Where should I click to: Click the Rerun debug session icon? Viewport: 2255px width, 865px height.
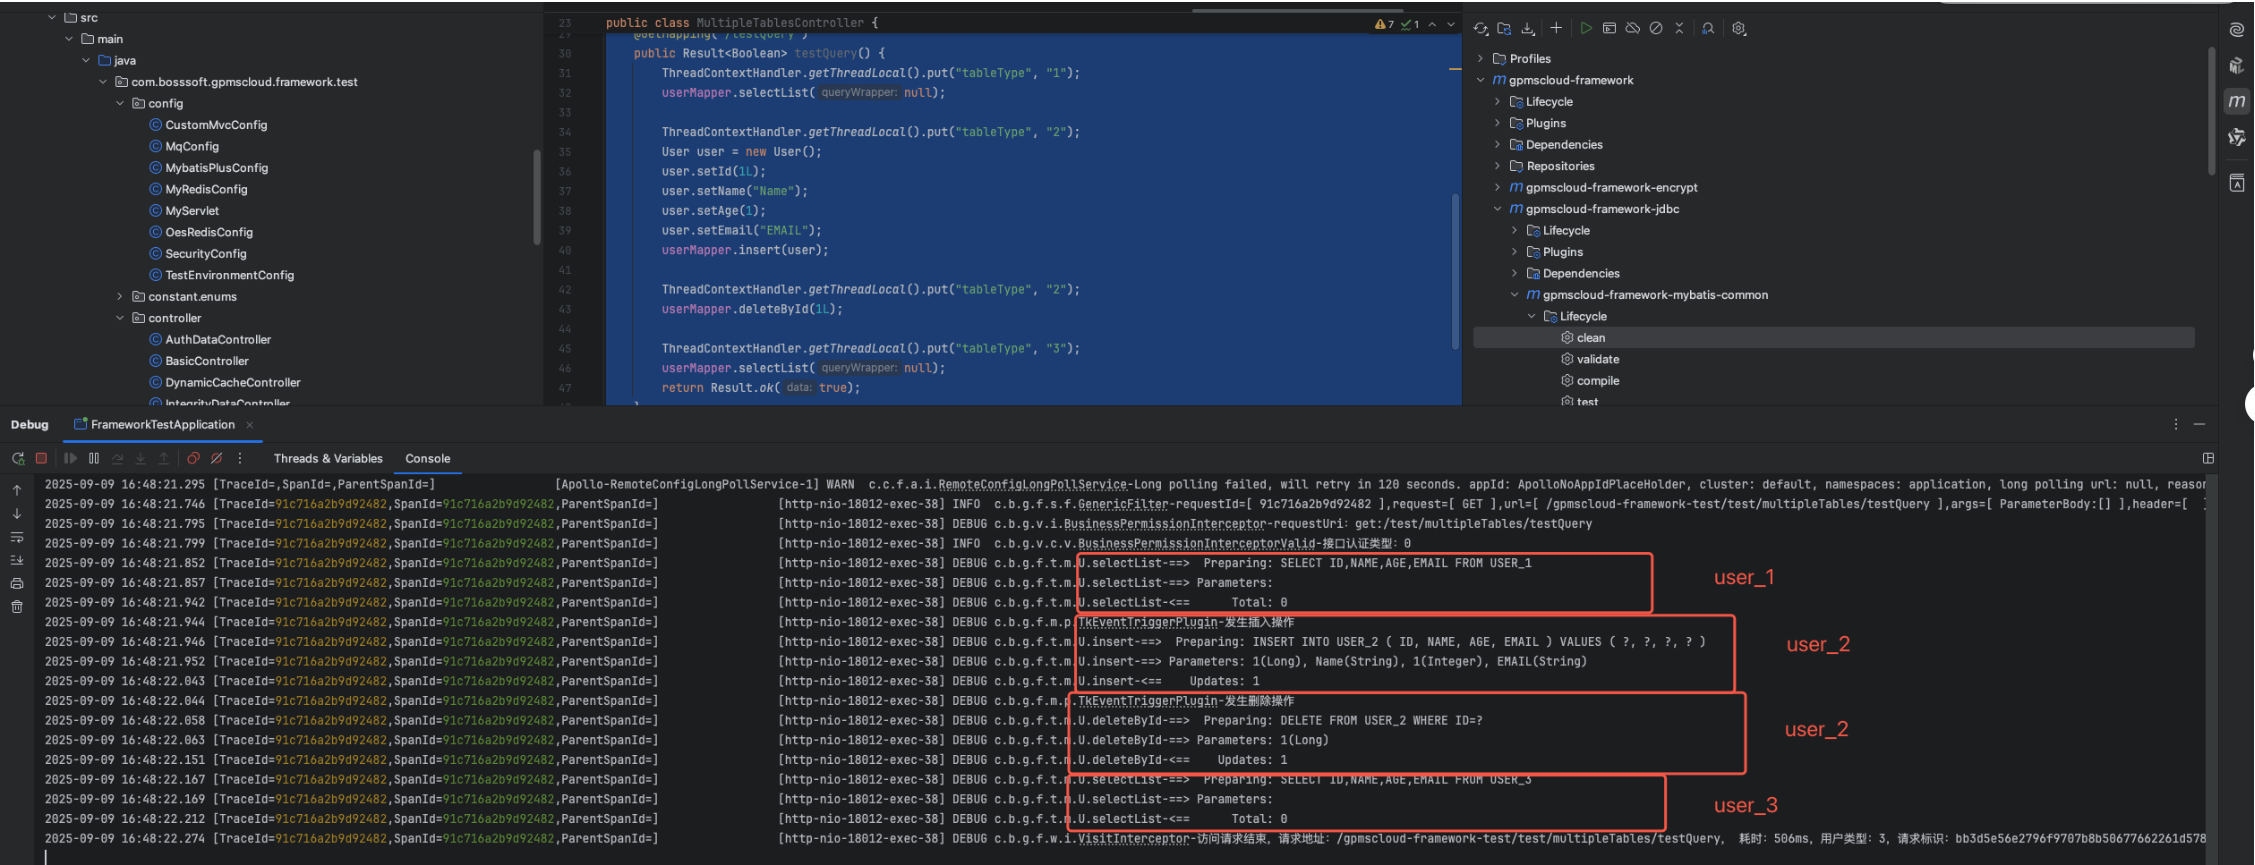pos(18,458)
